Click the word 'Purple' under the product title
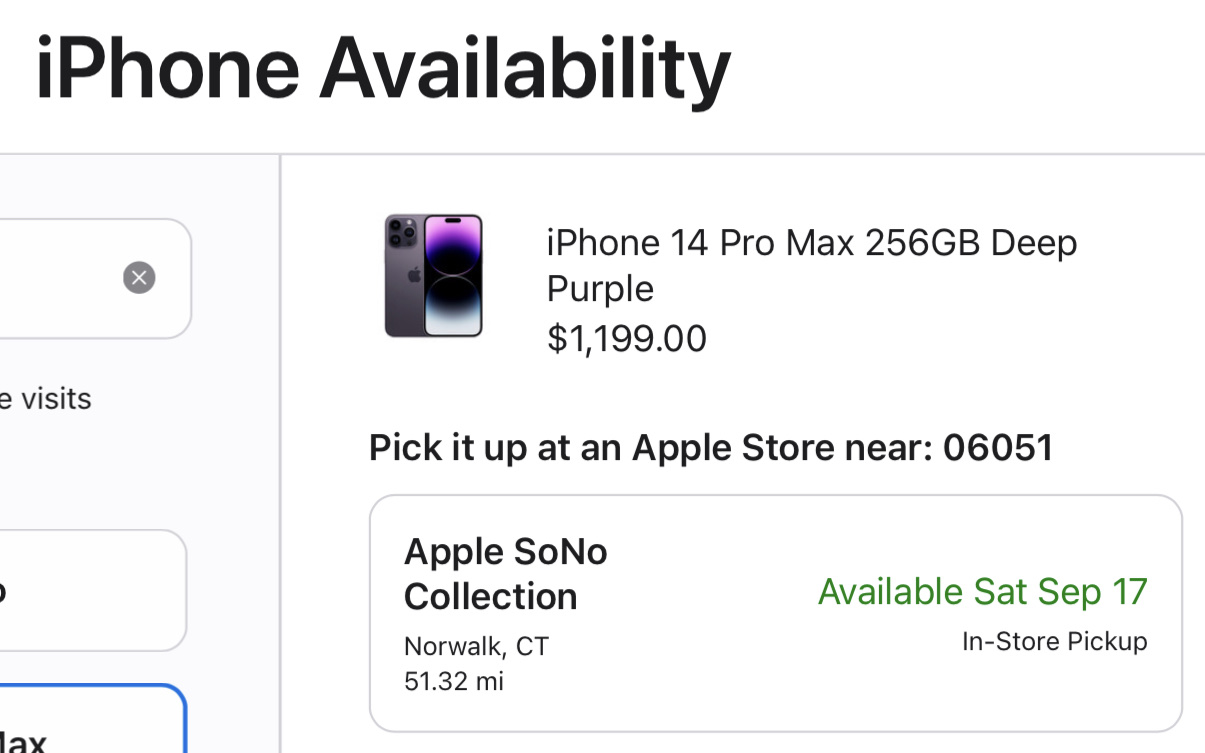 pyautogui.click(x=600, y=289)
